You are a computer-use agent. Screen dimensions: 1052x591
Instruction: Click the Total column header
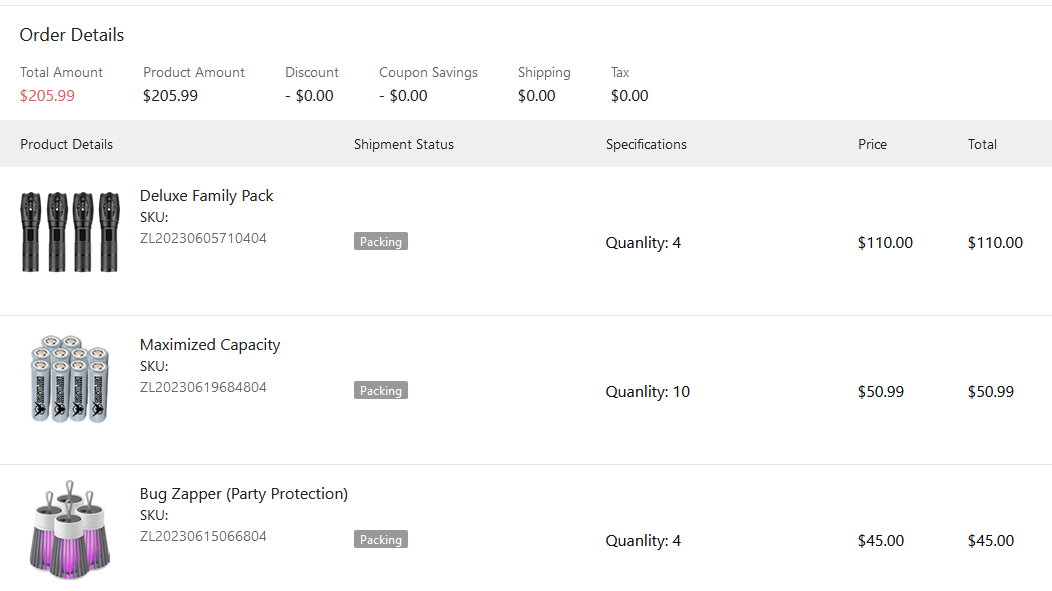pos(982,145)
